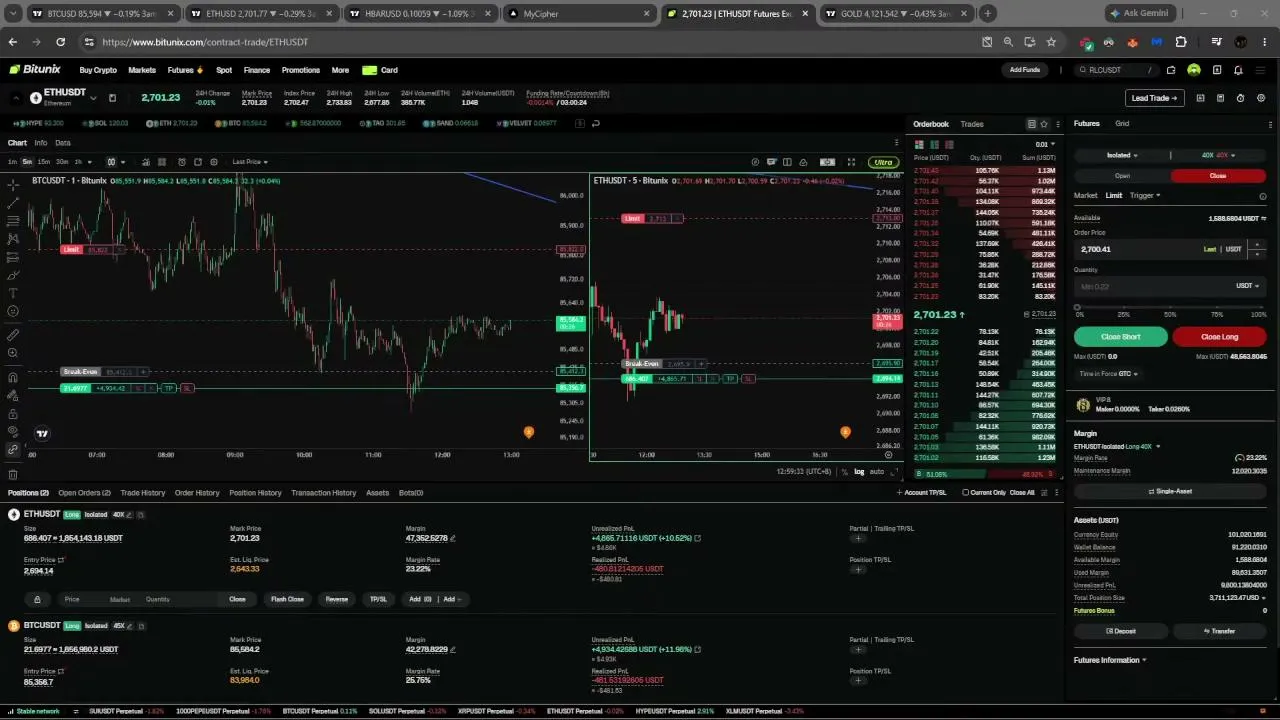Open the 0.01 orderbook precision dropdown
Screen dimensions: 1280x720
[x=1044, y=144]
